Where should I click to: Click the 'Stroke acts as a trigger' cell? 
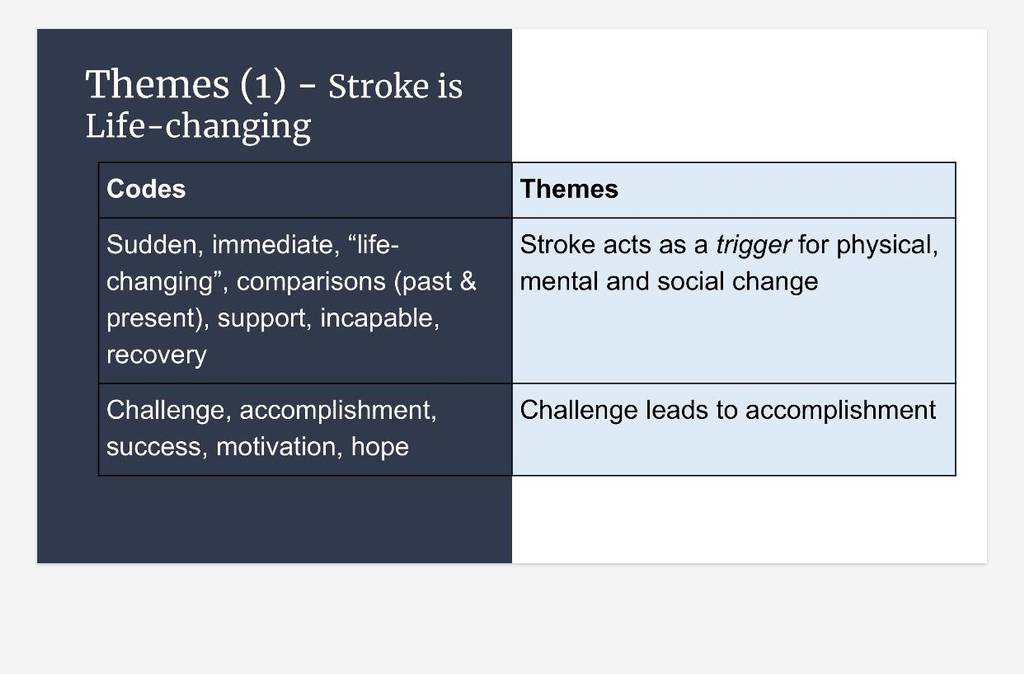click(x=733, y=300)
